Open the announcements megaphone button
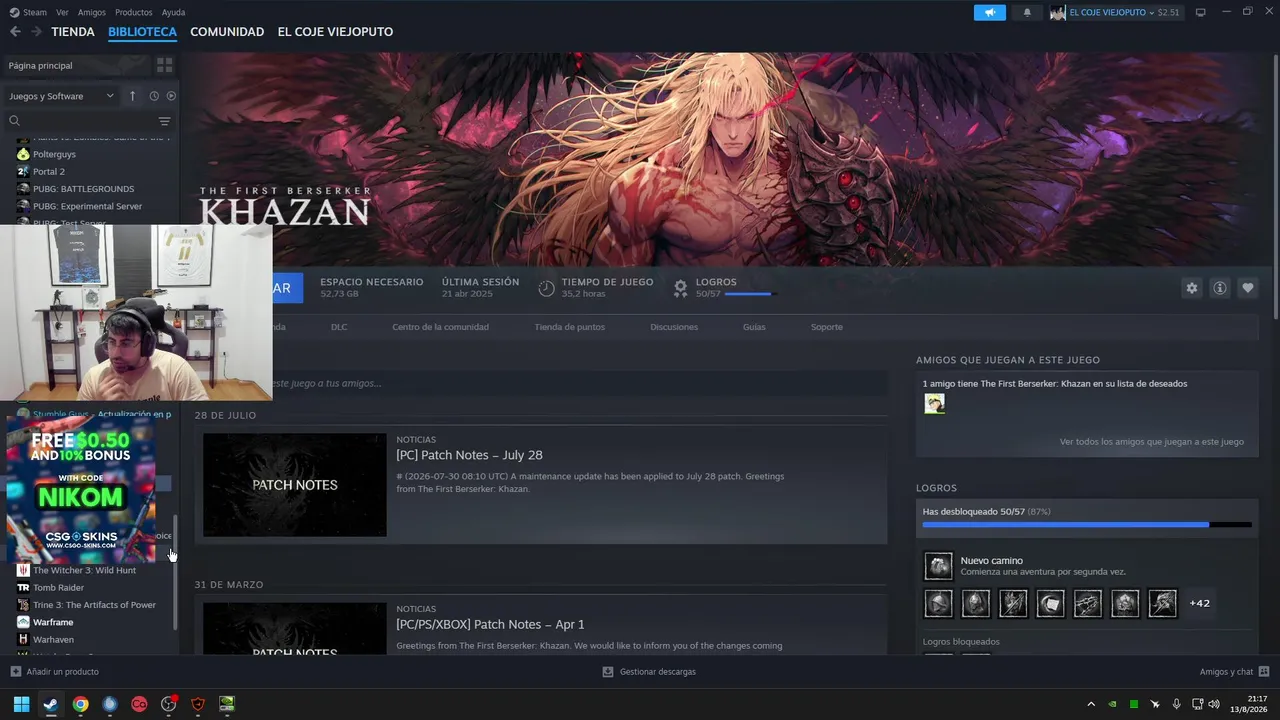 [990, 12]
